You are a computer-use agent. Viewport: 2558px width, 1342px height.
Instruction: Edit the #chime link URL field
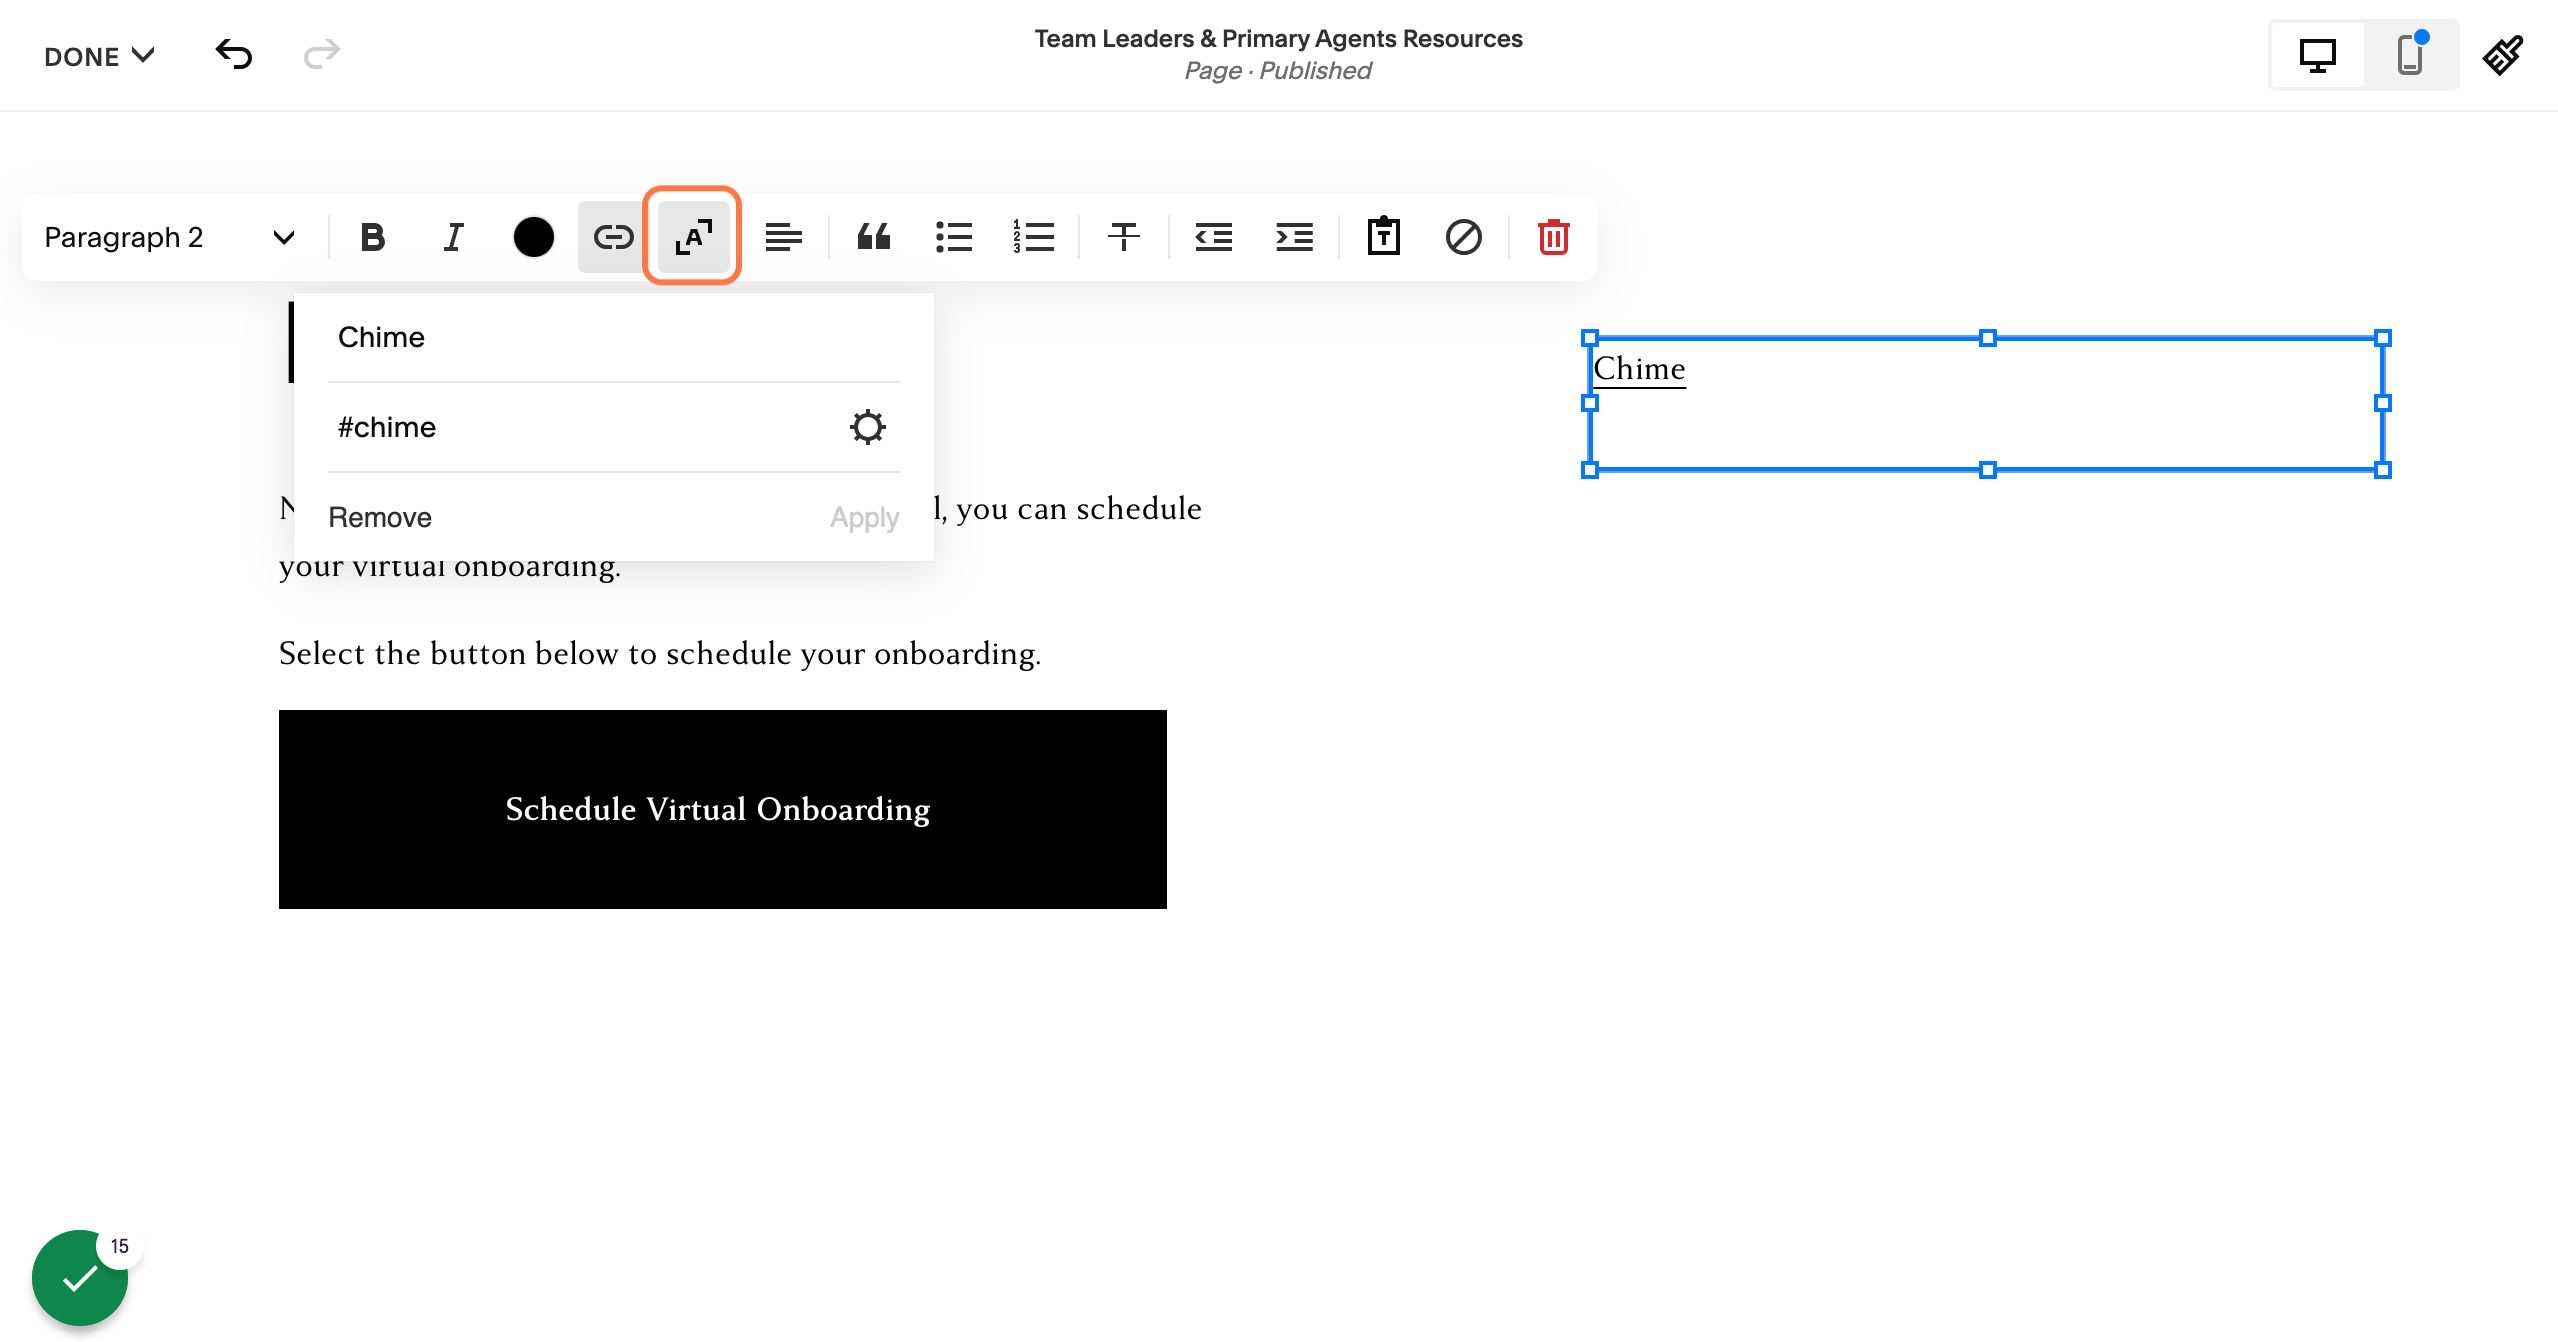(x=584, y=427)
